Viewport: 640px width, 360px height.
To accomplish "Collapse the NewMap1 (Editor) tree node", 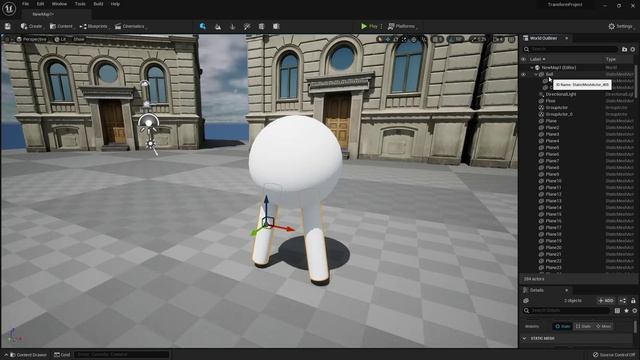I will tap(532, 68).
